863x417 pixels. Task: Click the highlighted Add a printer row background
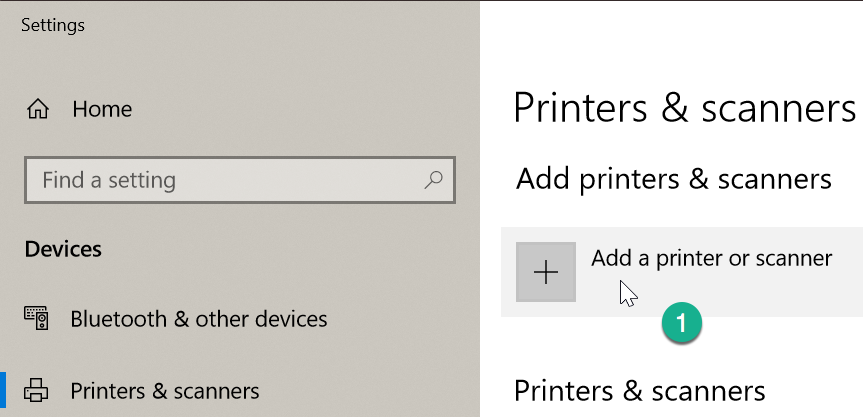point(682,272)
